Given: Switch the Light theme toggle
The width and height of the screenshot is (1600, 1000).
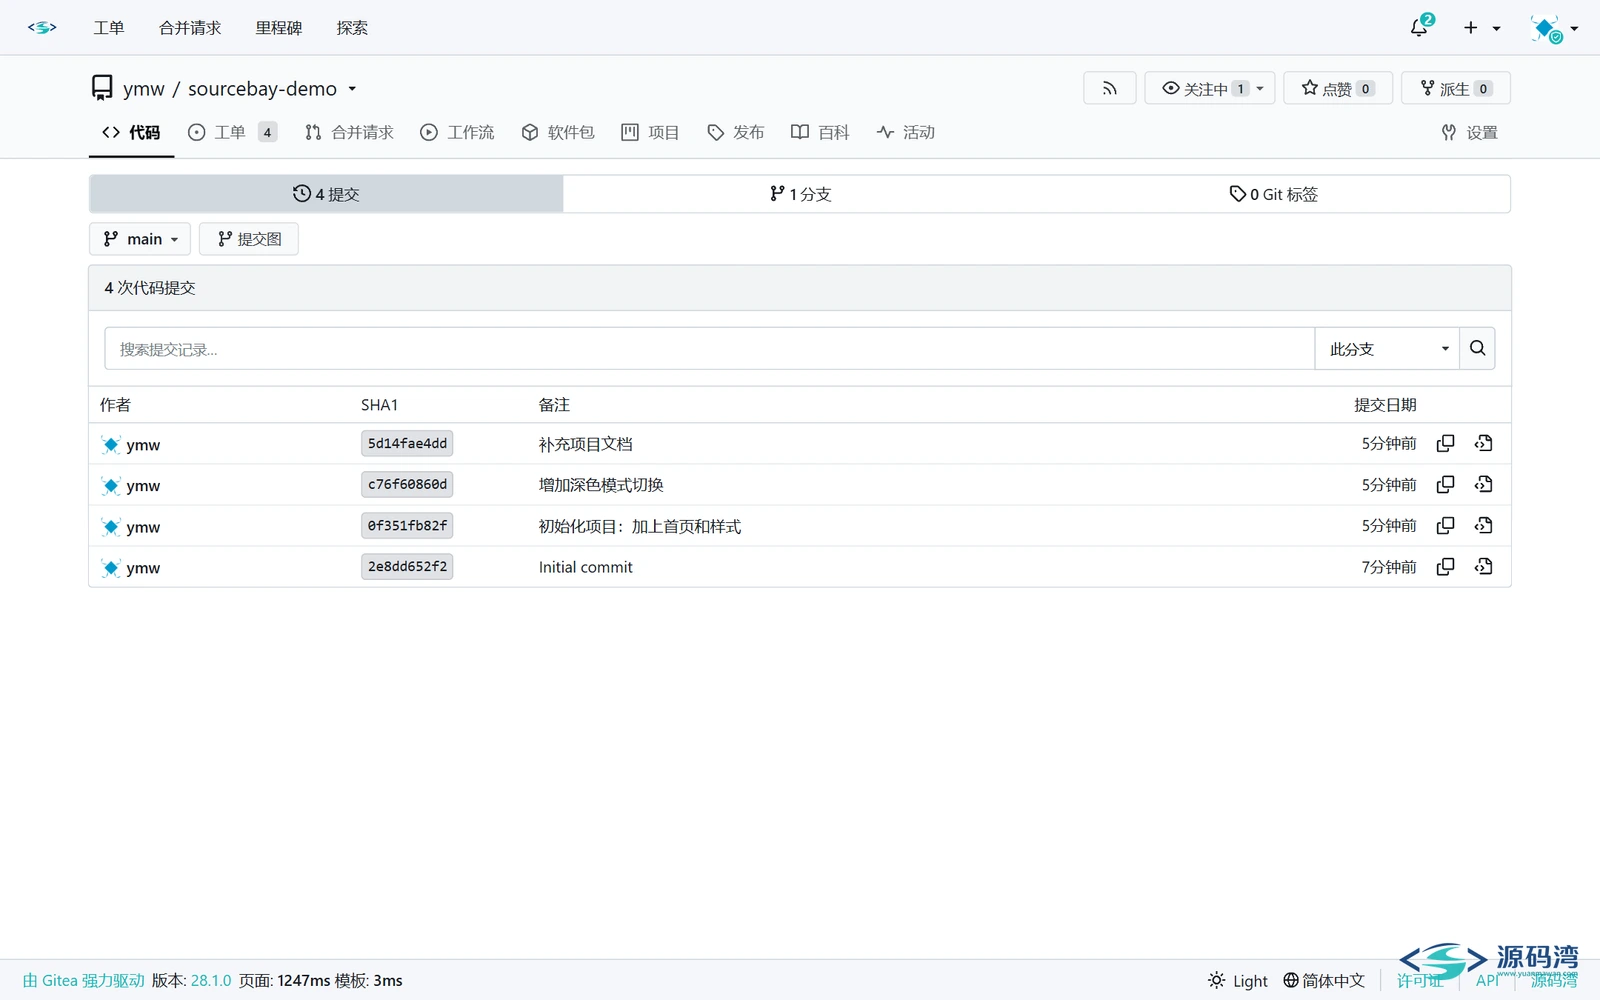Looking at the screenshot, I should click(x=1237, y=980).
